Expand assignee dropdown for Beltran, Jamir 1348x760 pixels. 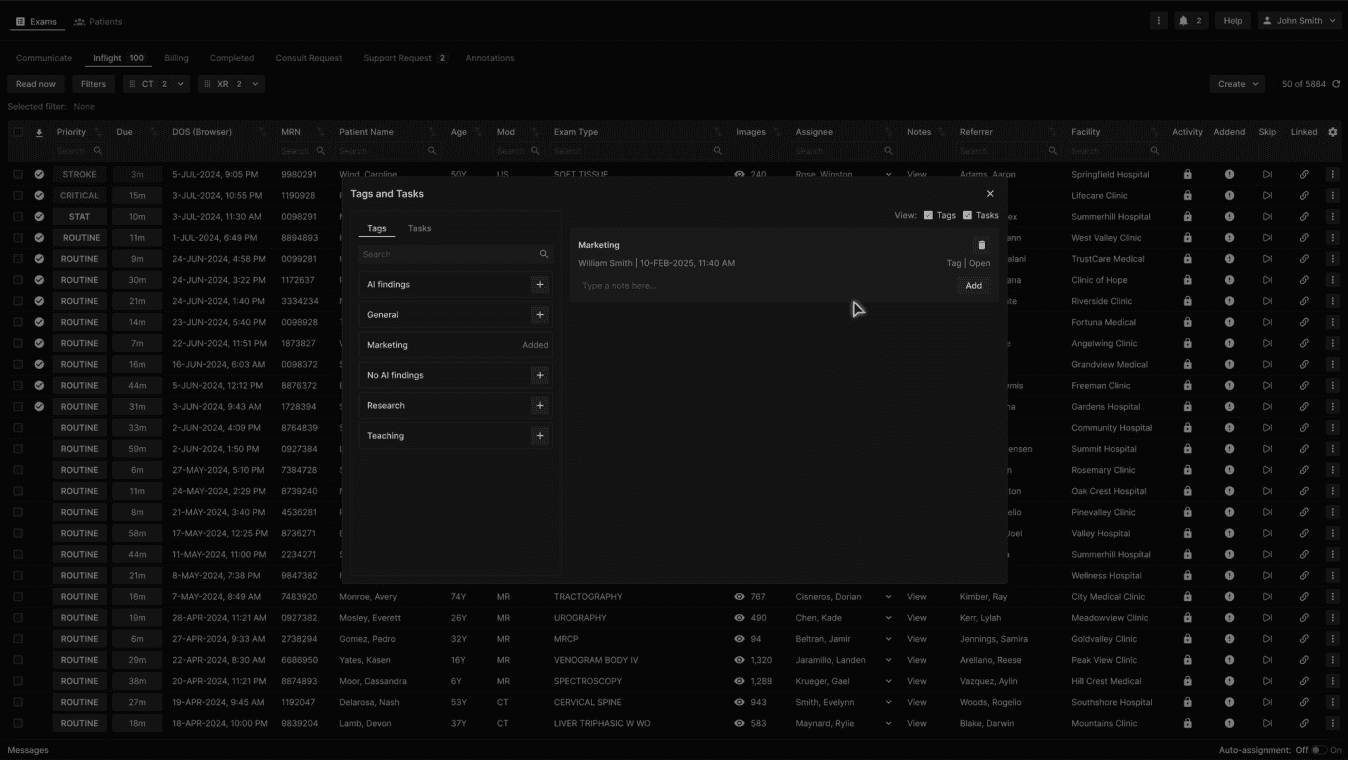point(888,639)
